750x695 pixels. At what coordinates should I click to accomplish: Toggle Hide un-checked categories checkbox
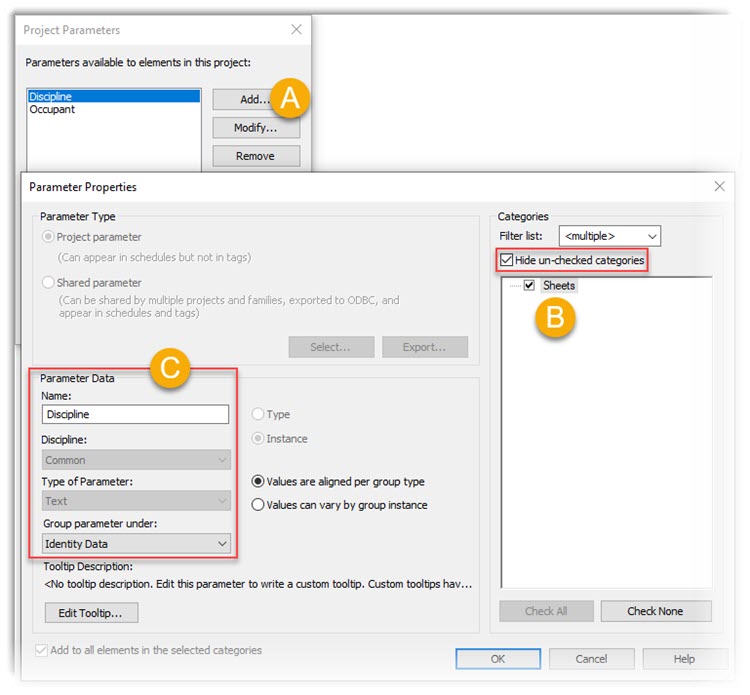click(x=506, y=260)
